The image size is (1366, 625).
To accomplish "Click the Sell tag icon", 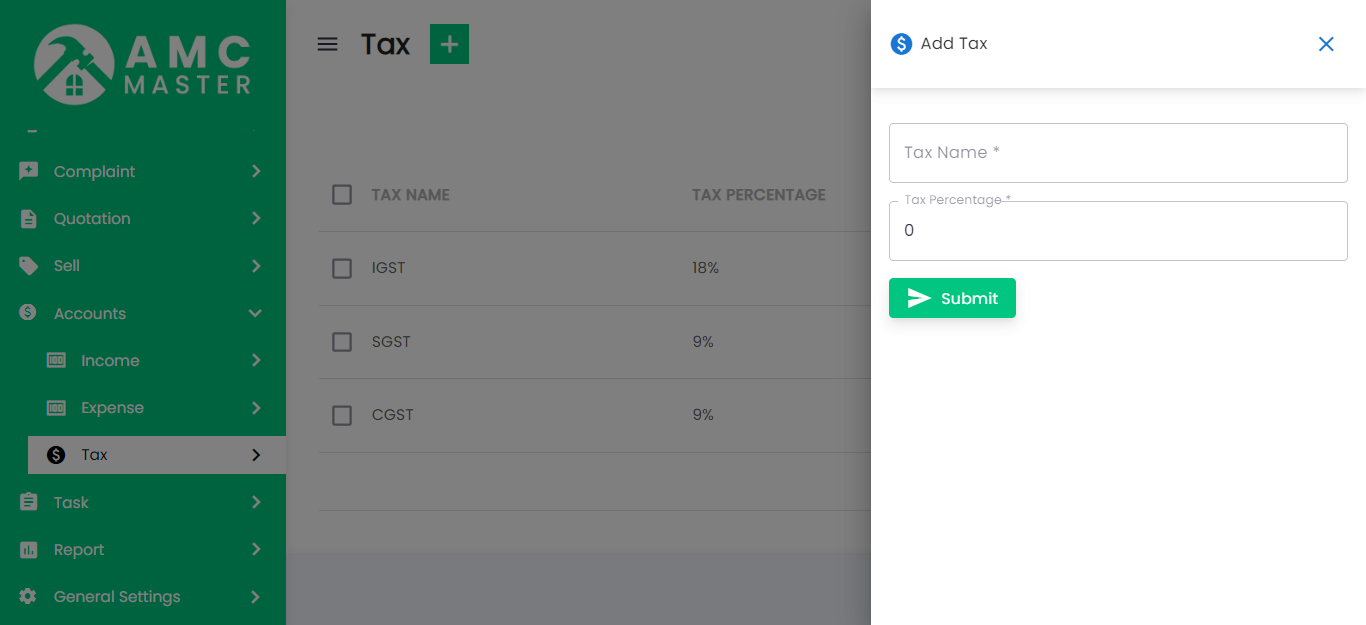I will pos(29,265).
